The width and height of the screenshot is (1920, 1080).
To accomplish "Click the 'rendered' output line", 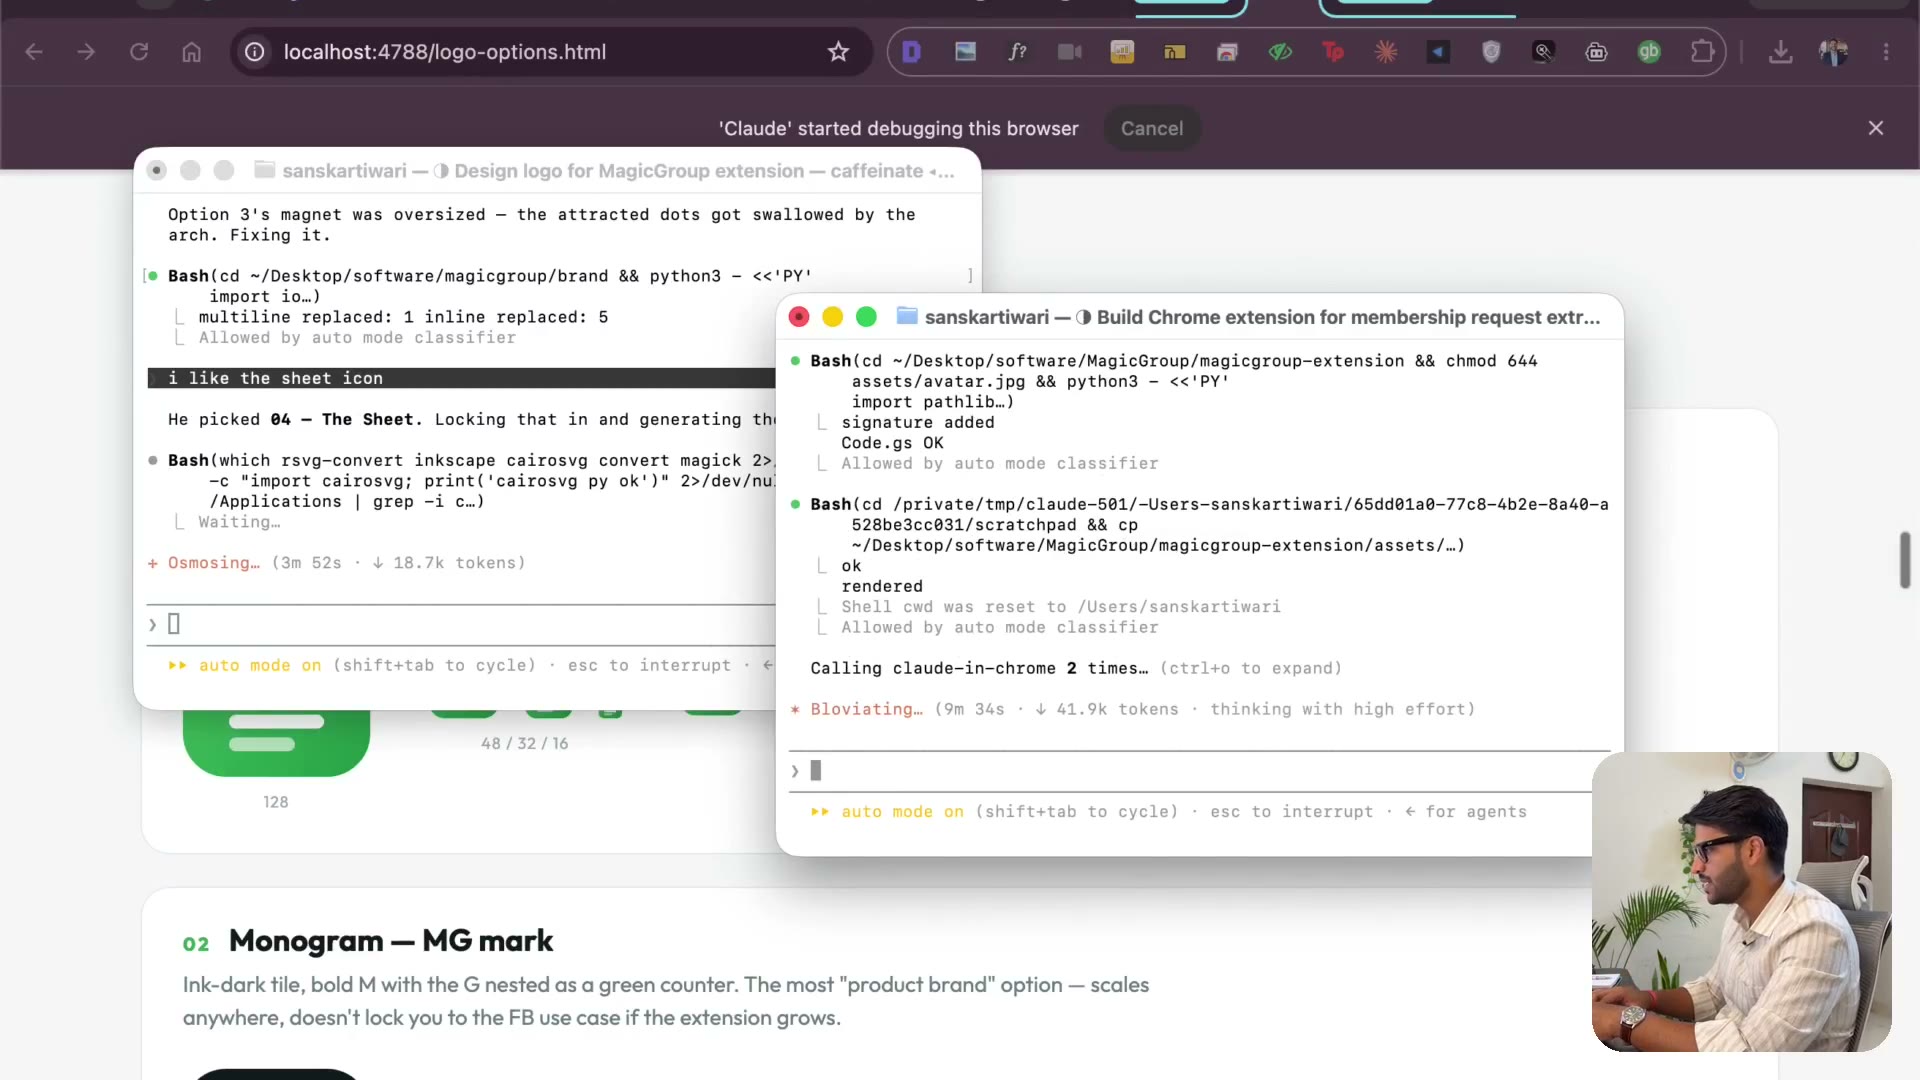I will pos(882,587).
